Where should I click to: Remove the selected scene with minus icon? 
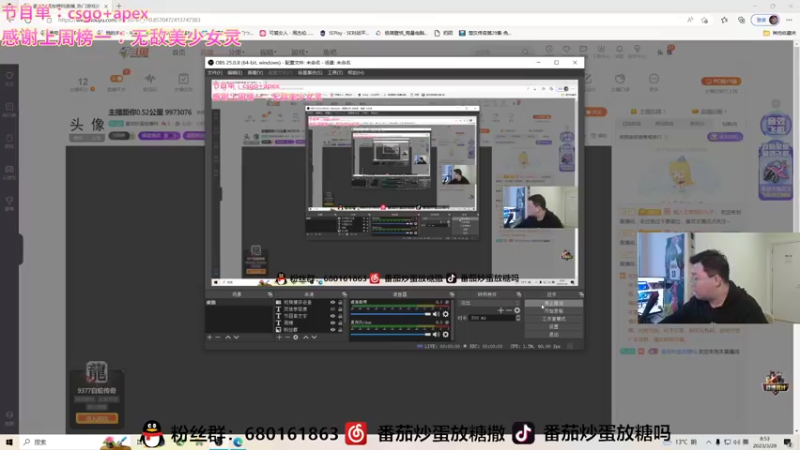(218, 337)
